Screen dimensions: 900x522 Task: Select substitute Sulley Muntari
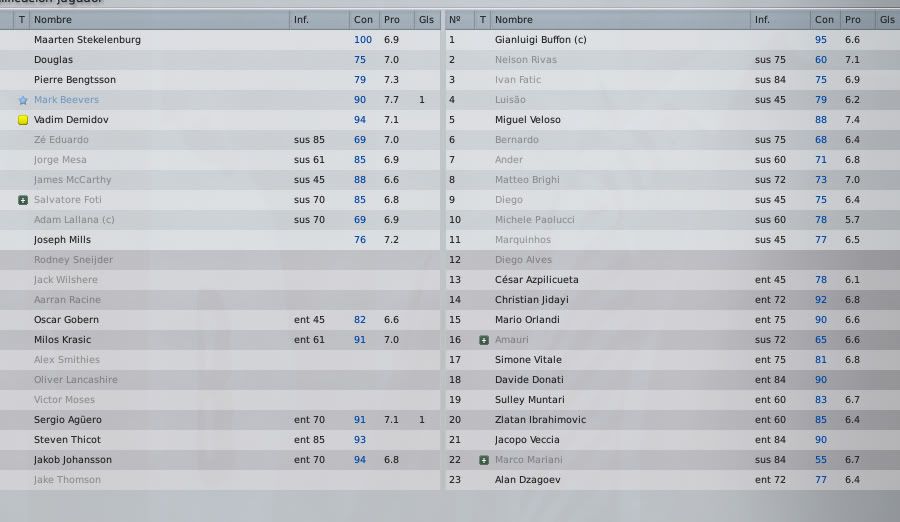pos(673,400)
